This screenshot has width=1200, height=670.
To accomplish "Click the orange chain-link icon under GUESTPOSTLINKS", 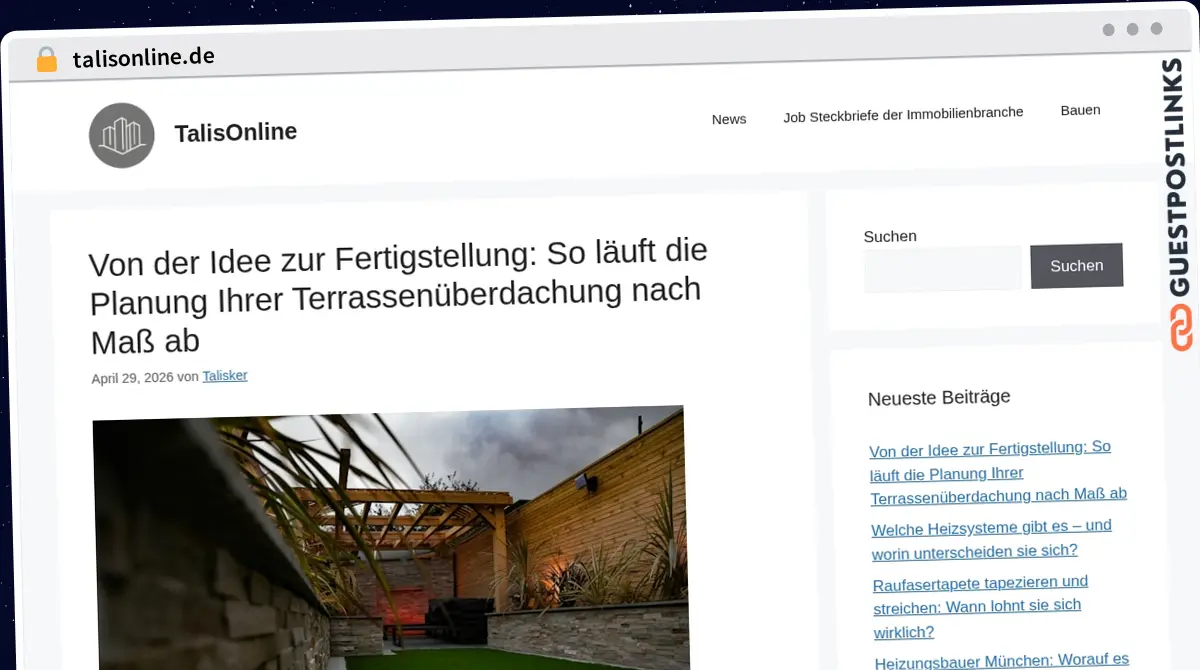I will tap(1182, 329).
